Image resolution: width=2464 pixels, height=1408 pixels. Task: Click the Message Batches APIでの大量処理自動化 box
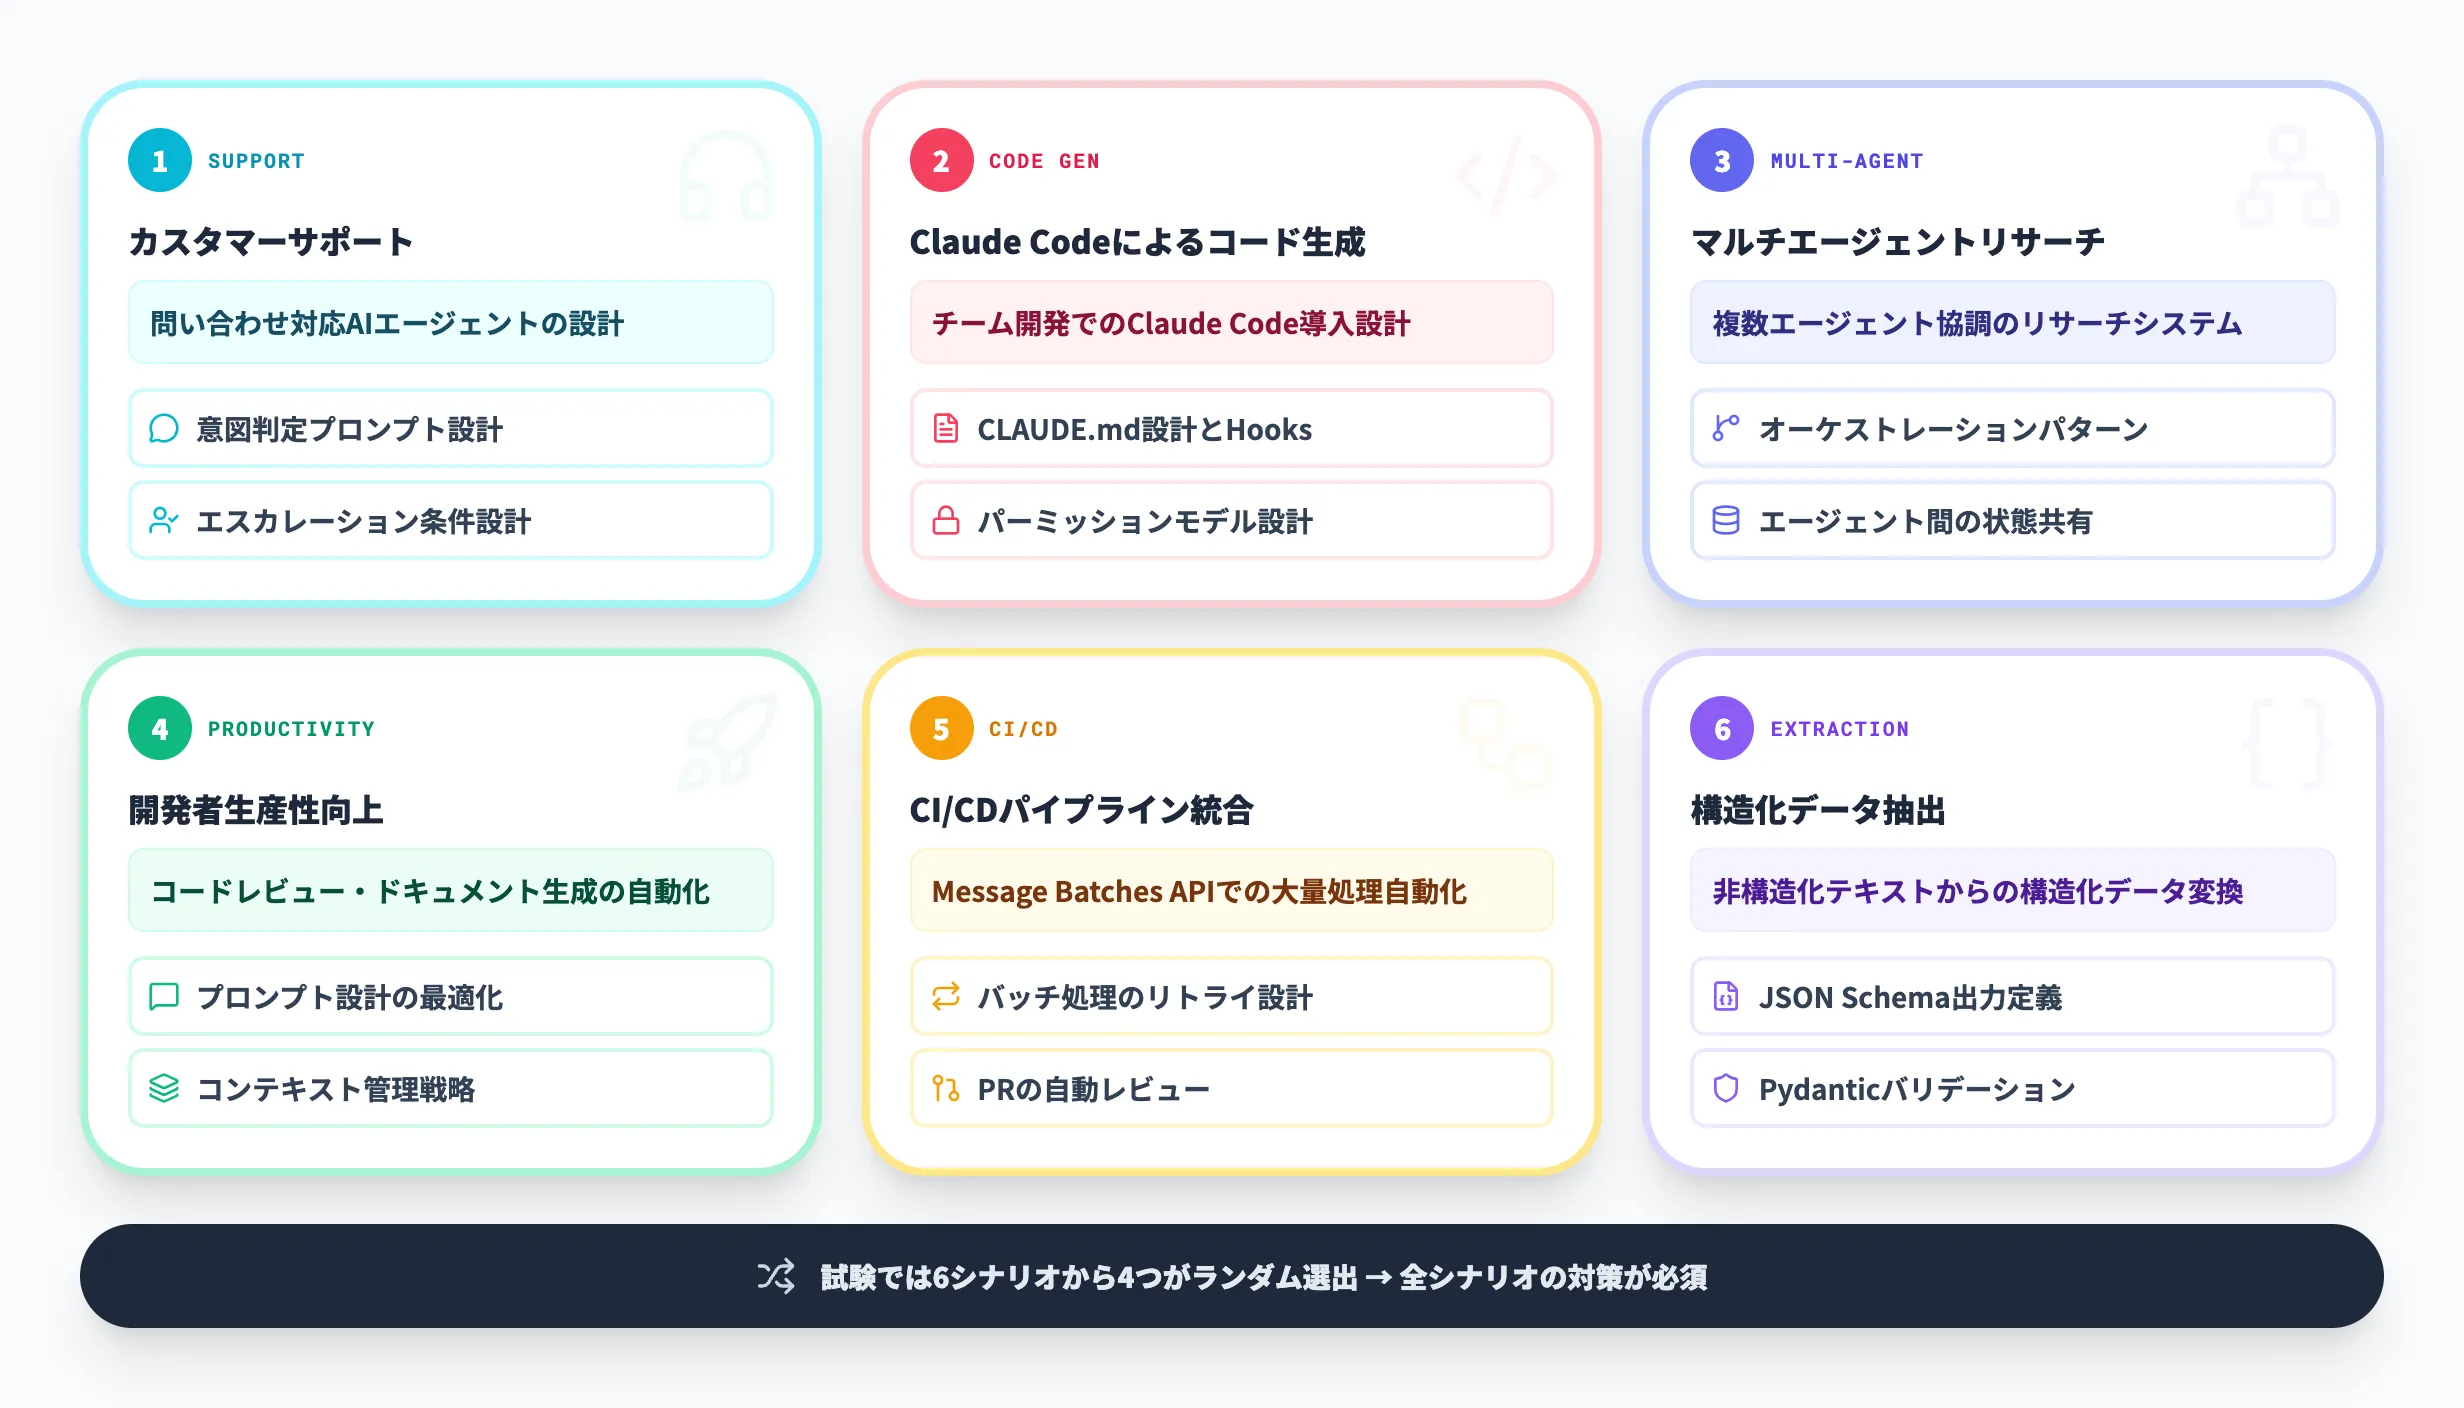pos(1232,891)
